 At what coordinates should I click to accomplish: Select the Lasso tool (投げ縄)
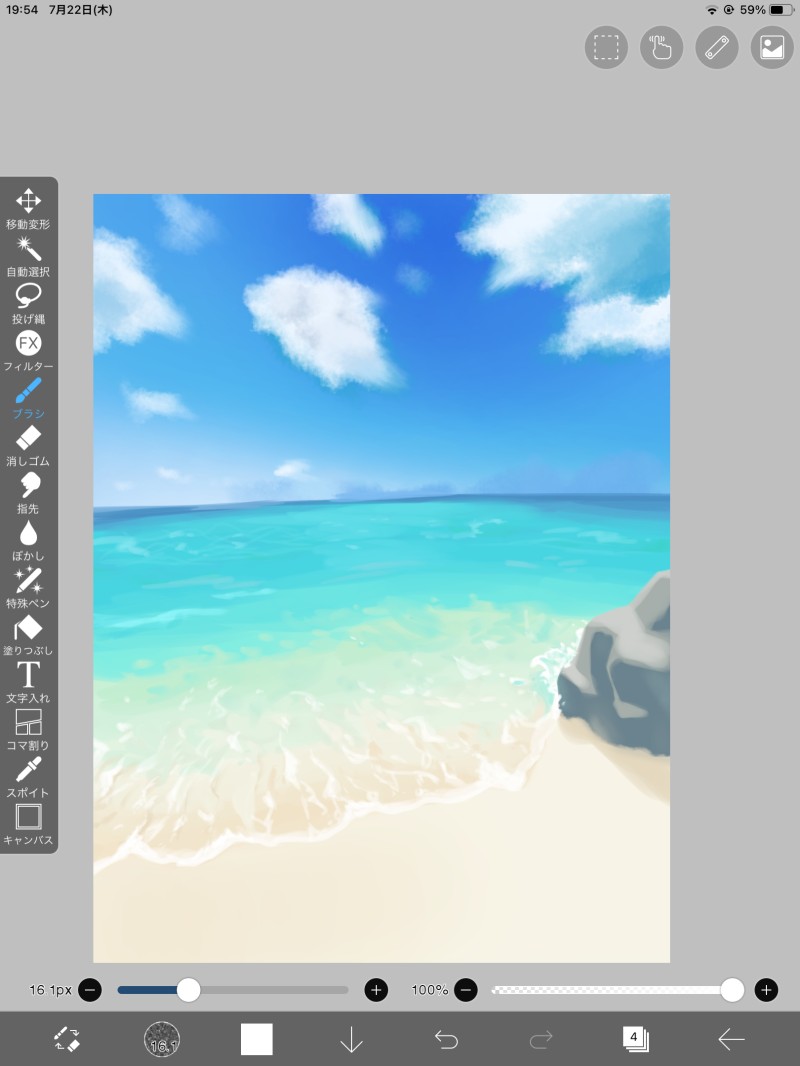point(28,304)
